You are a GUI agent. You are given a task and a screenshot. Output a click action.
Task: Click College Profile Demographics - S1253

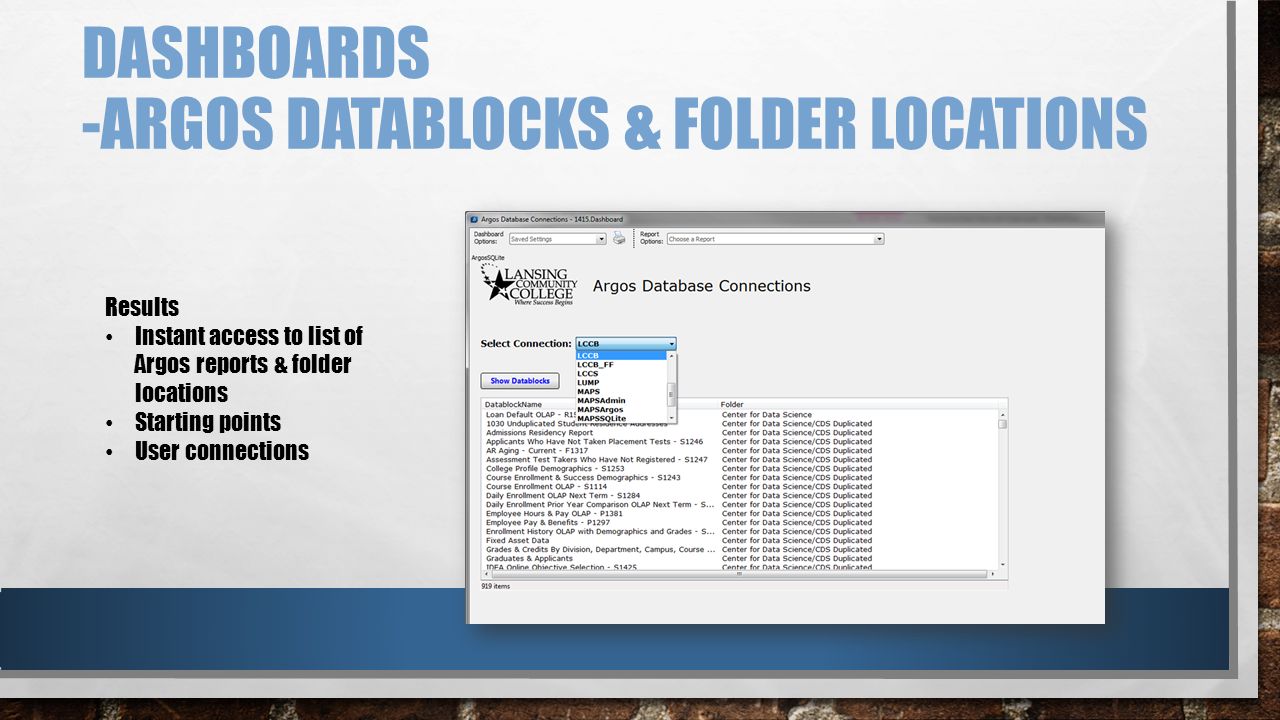tap(740, 469)
